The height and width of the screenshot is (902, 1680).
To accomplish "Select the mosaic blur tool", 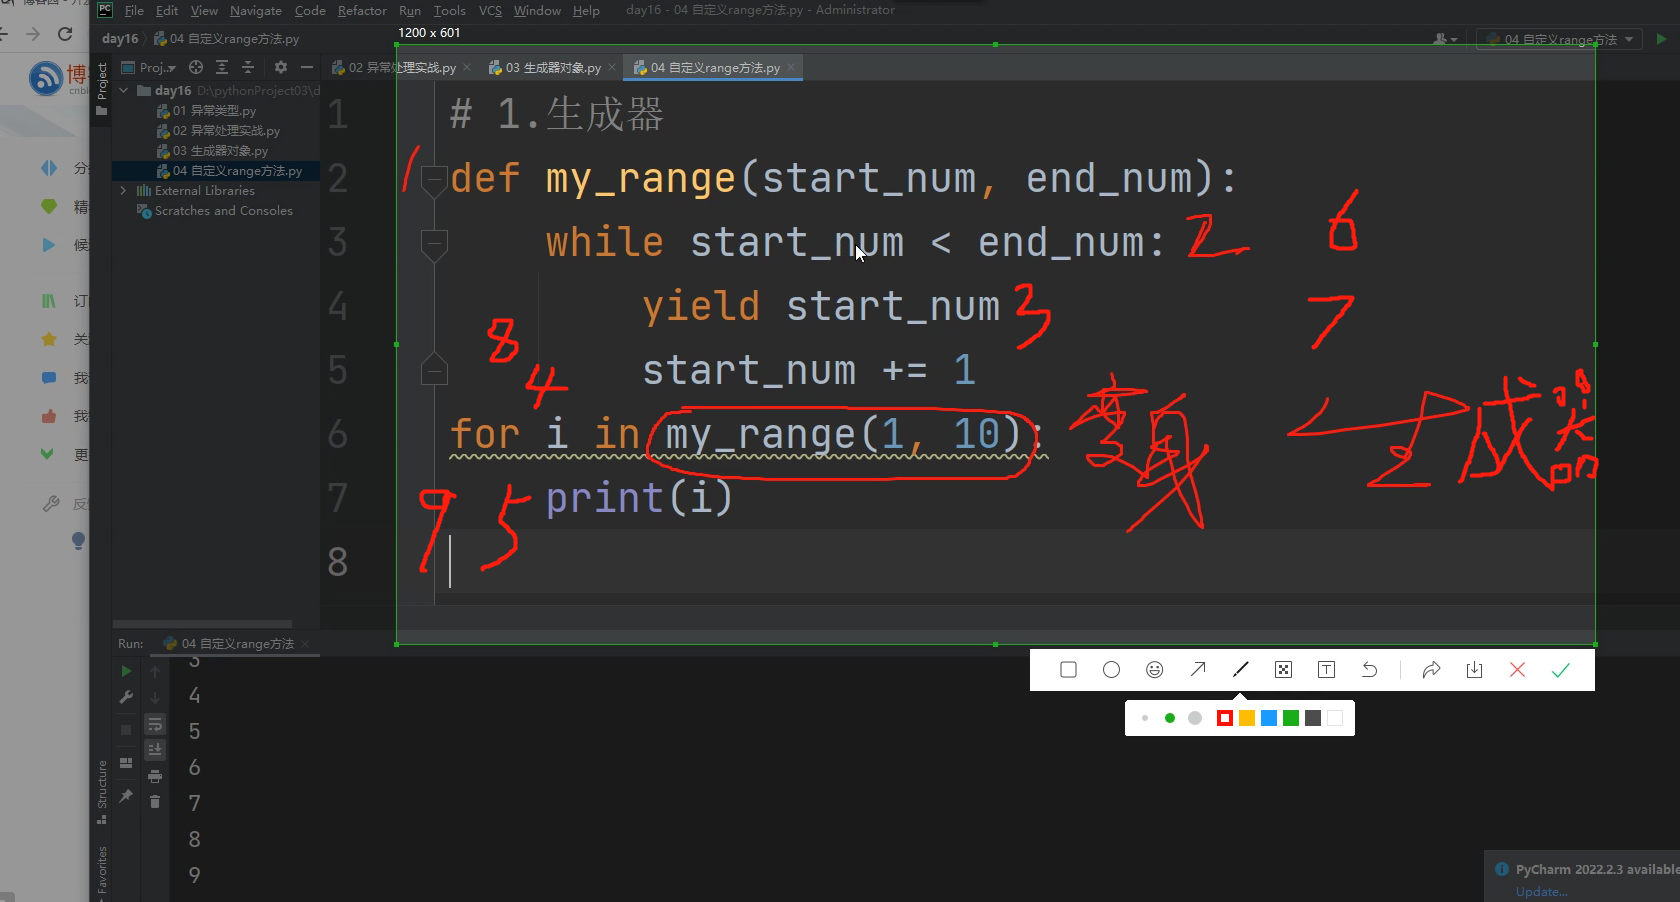I will pos(1283,670).
